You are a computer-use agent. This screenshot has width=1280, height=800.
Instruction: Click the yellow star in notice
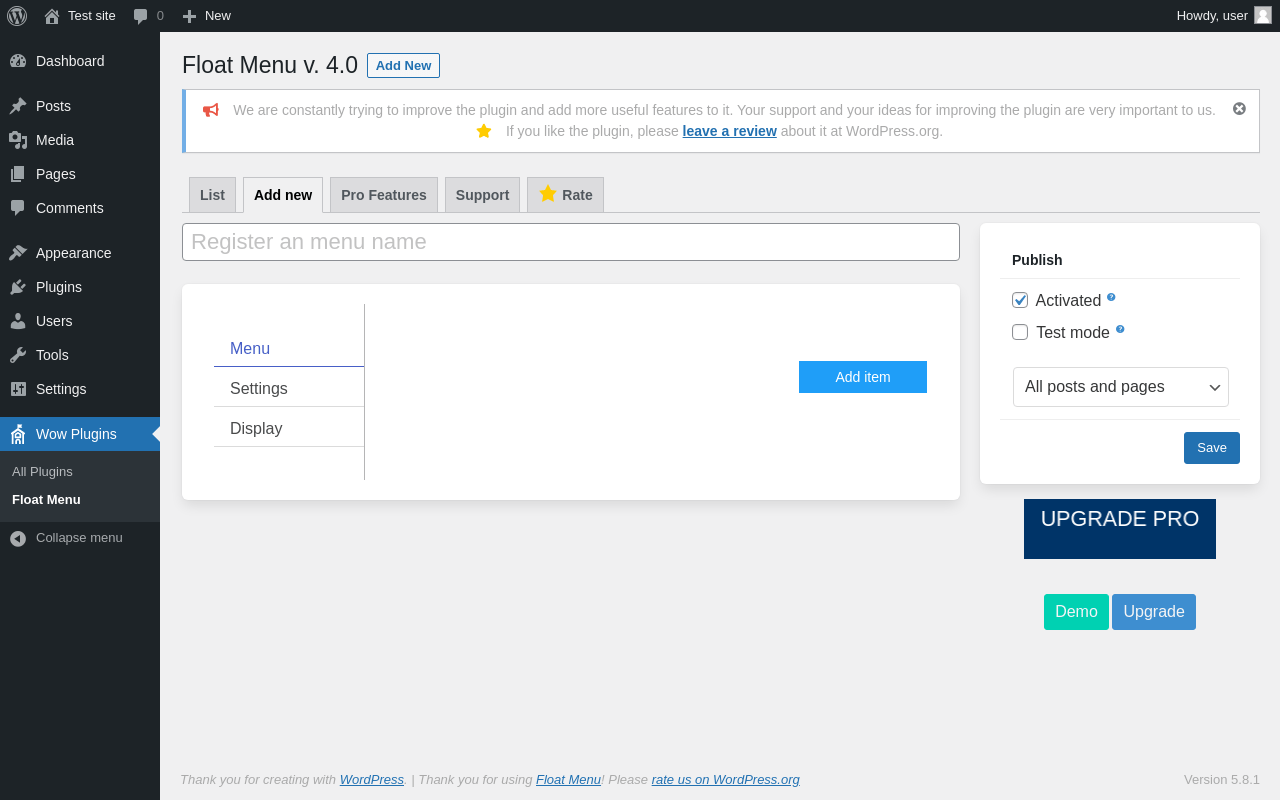coord(484,131)
